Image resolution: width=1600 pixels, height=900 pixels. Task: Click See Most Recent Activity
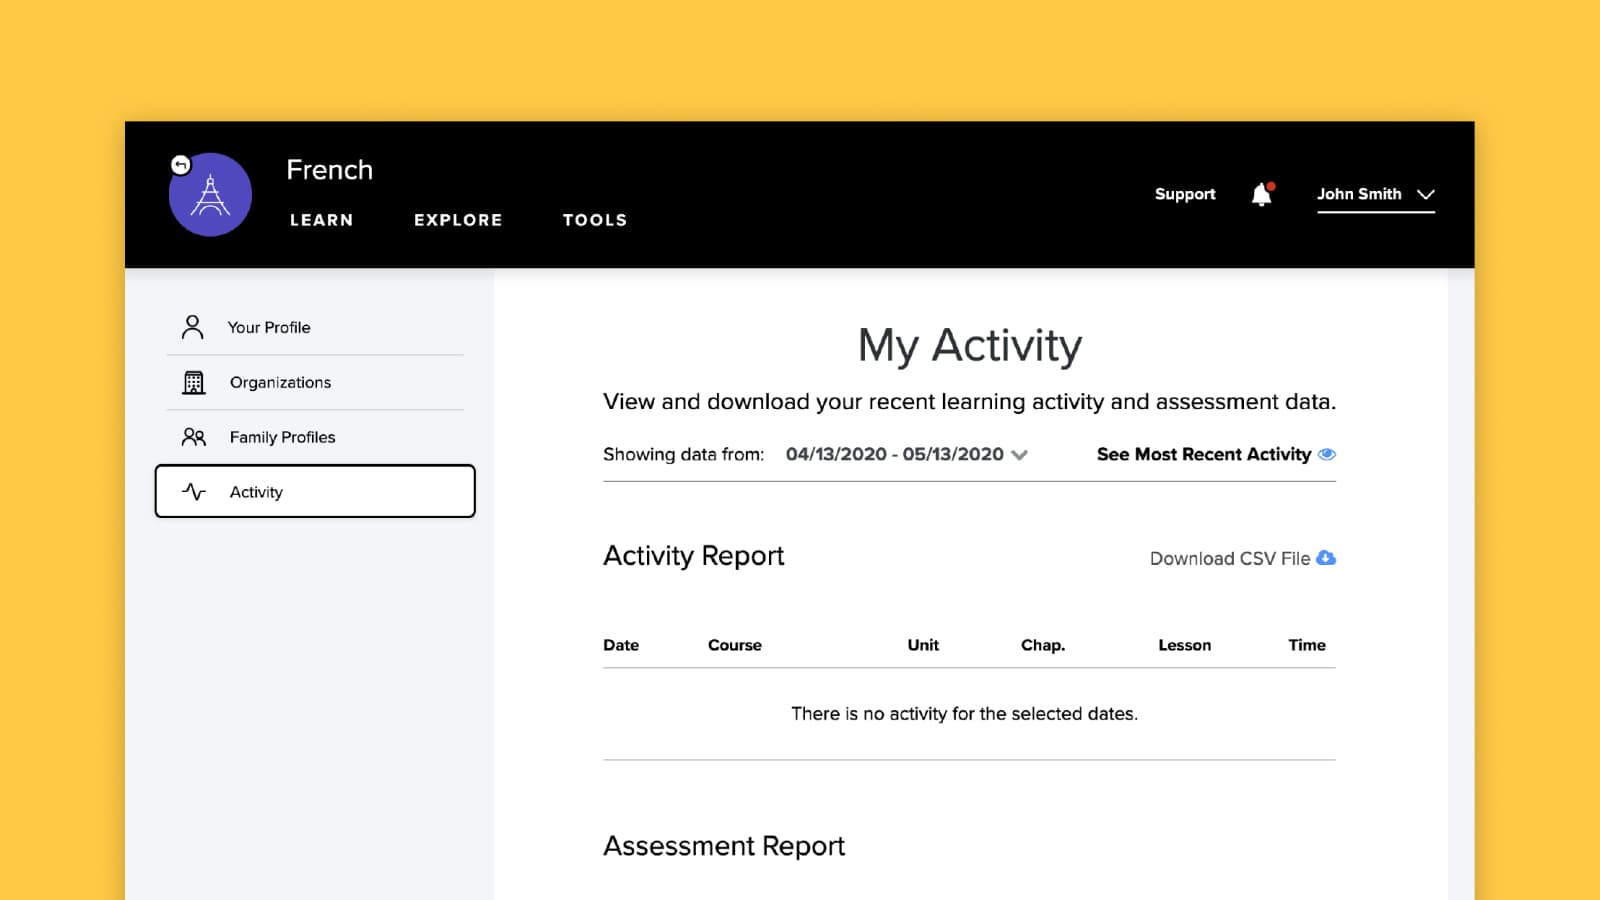pyautogui.click(x=1203, y=454)
